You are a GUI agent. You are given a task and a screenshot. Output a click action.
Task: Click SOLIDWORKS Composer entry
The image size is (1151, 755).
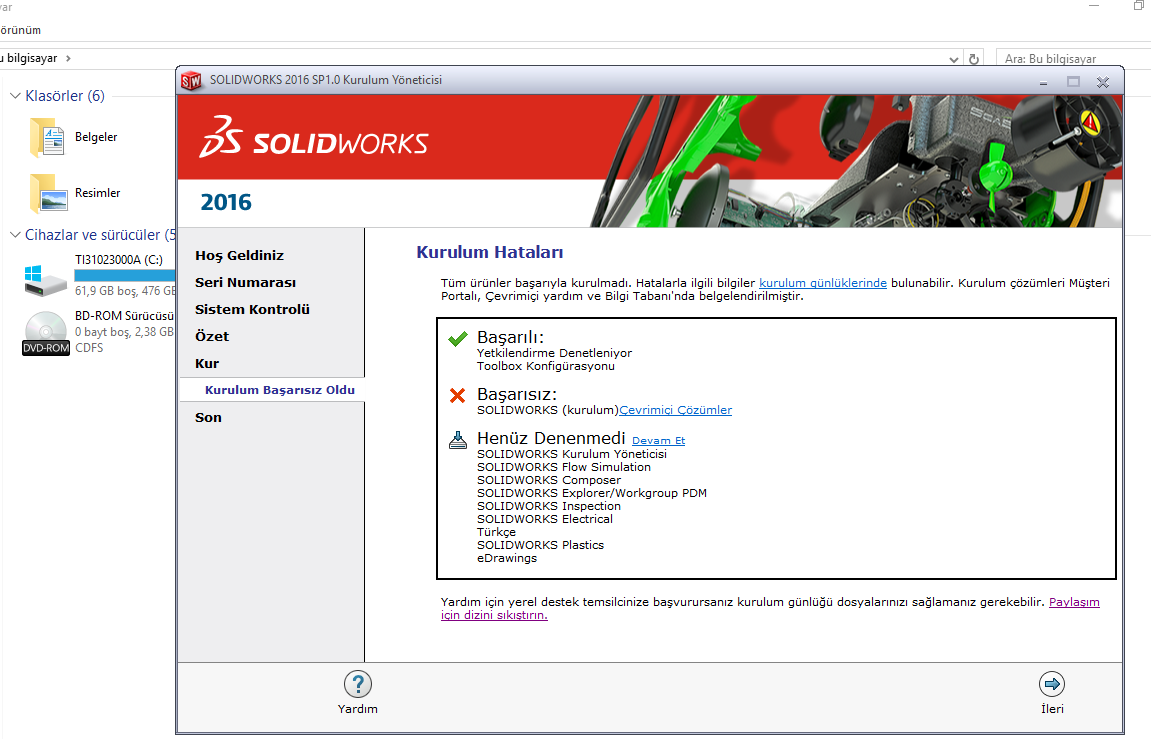click(549, 480)
